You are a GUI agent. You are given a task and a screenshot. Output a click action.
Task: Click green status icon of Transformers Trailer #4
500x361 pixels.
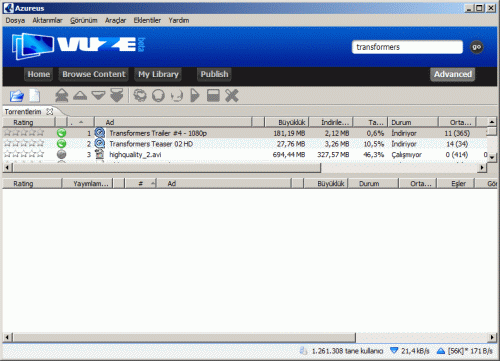(x=61, y=133)
